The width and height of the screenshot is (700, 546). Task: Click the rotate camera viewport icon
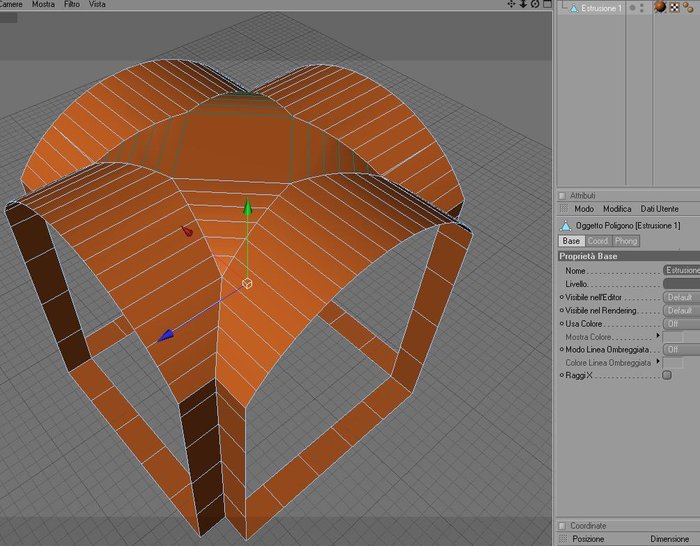(535, 4)
